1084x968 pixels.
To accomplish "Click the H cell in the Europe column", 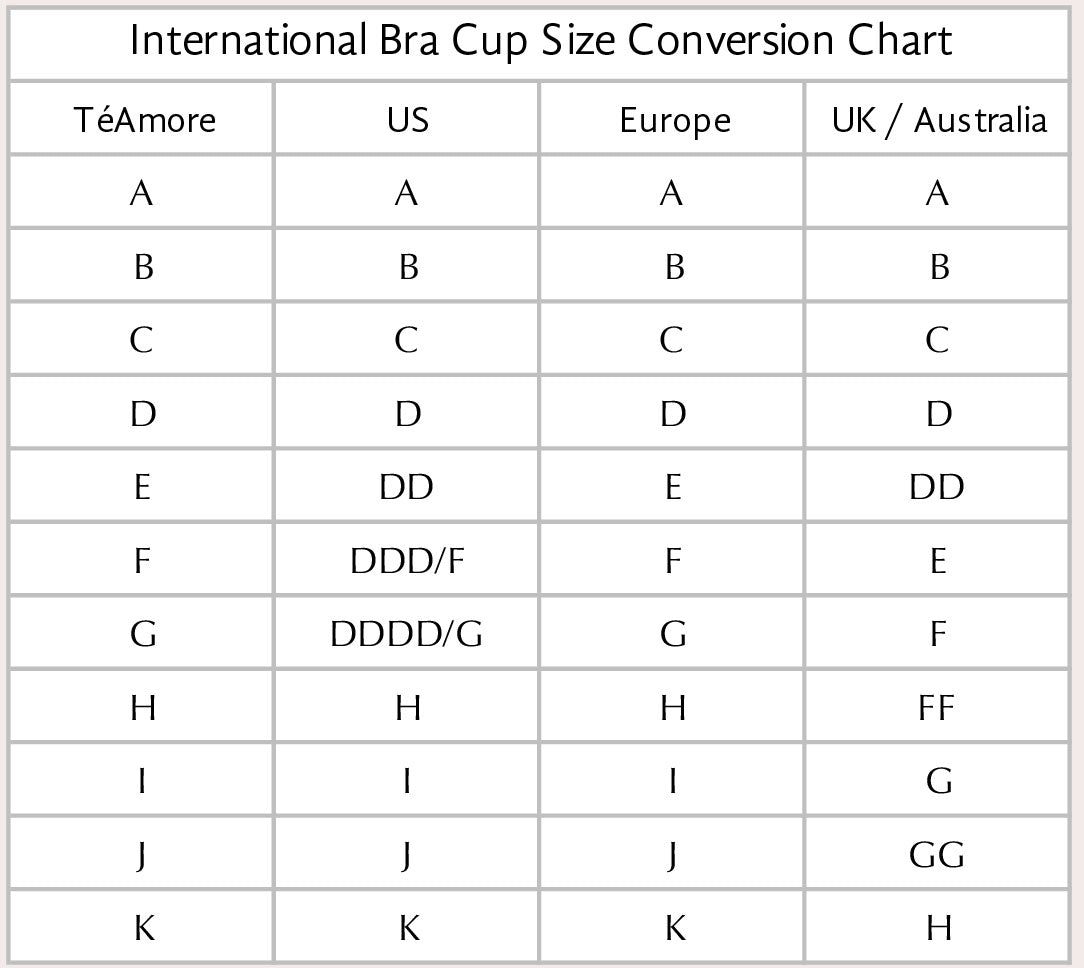I will tap(673, 708).
